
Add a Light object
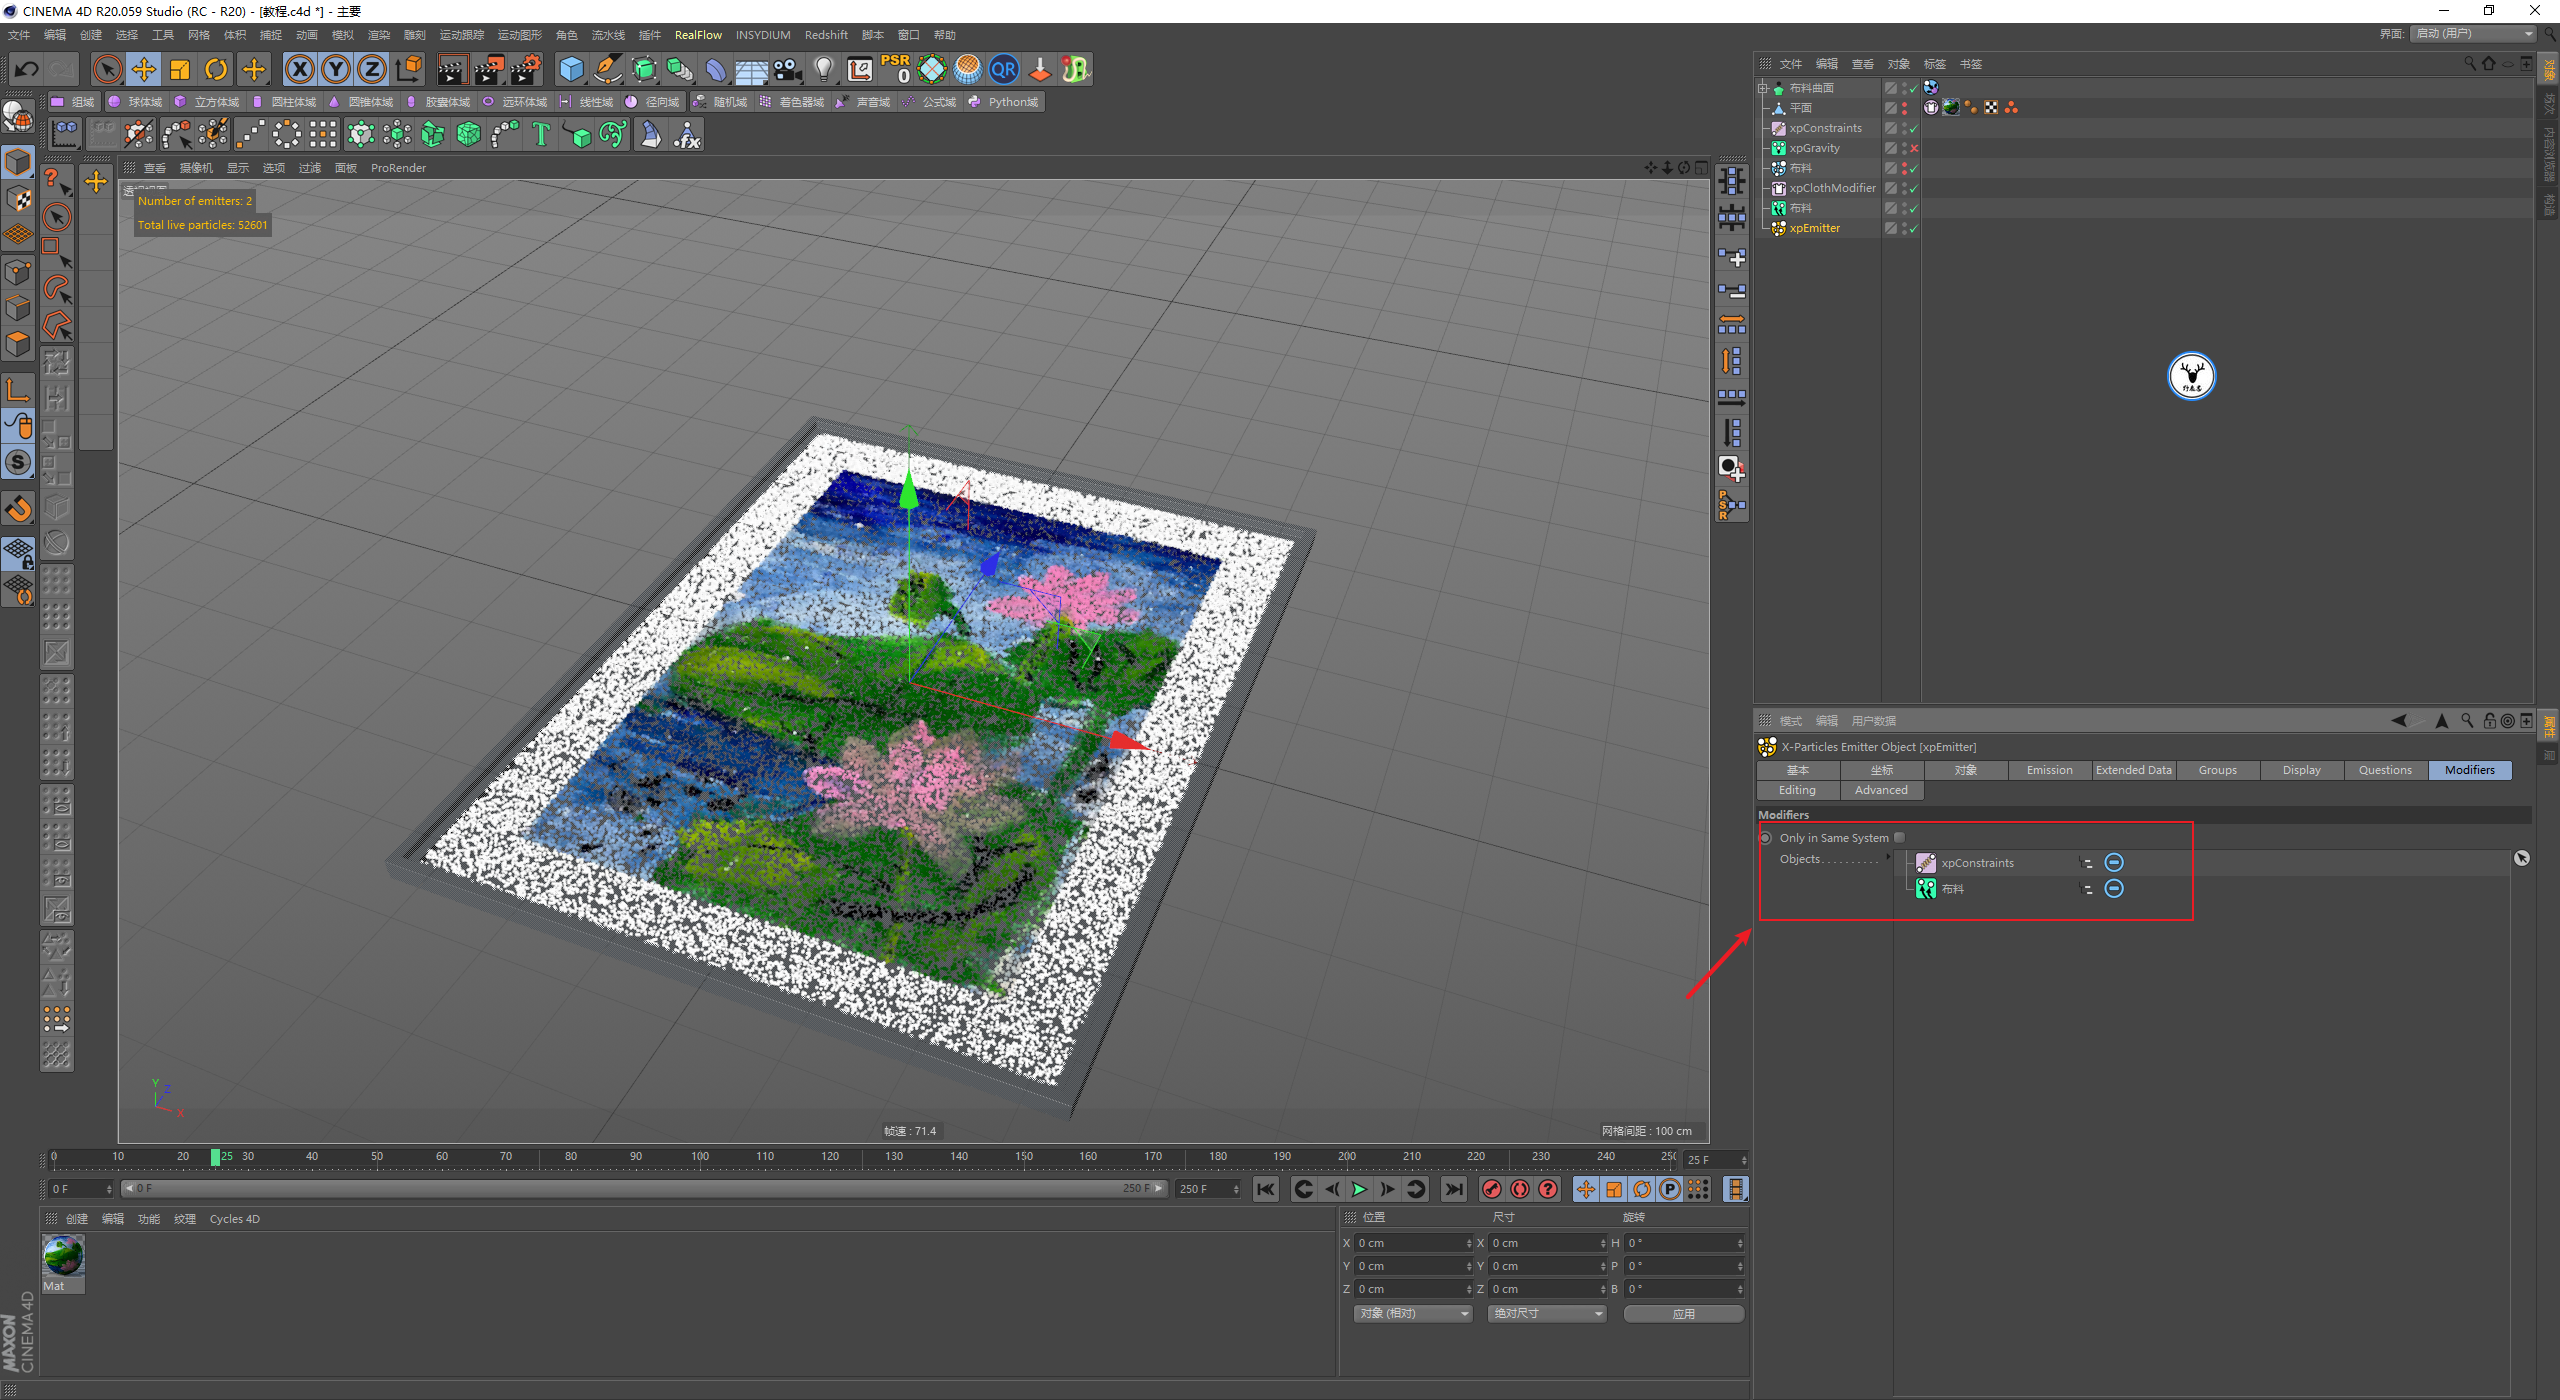pyautogui.click(x=824, y=69)
